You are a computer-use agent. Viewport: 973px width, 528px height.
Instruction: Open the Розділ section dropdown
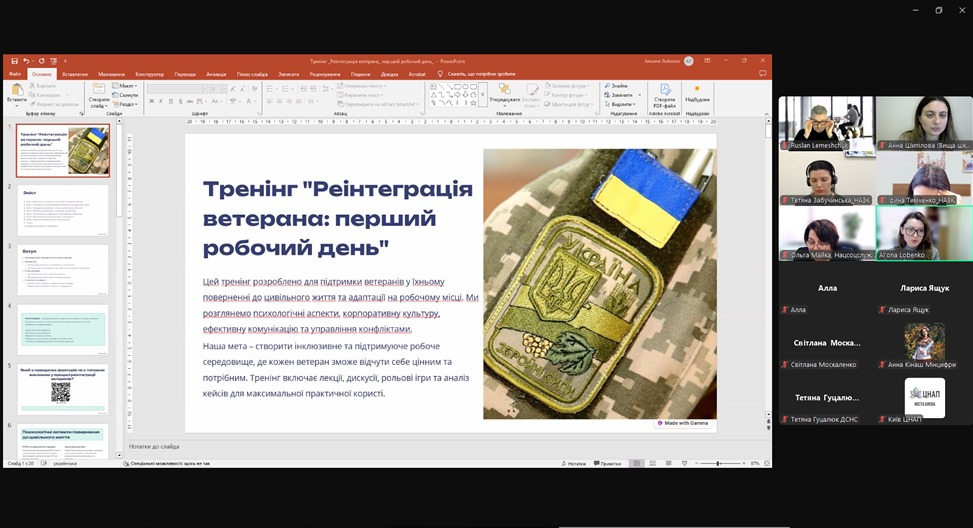[x=125, y=104]
